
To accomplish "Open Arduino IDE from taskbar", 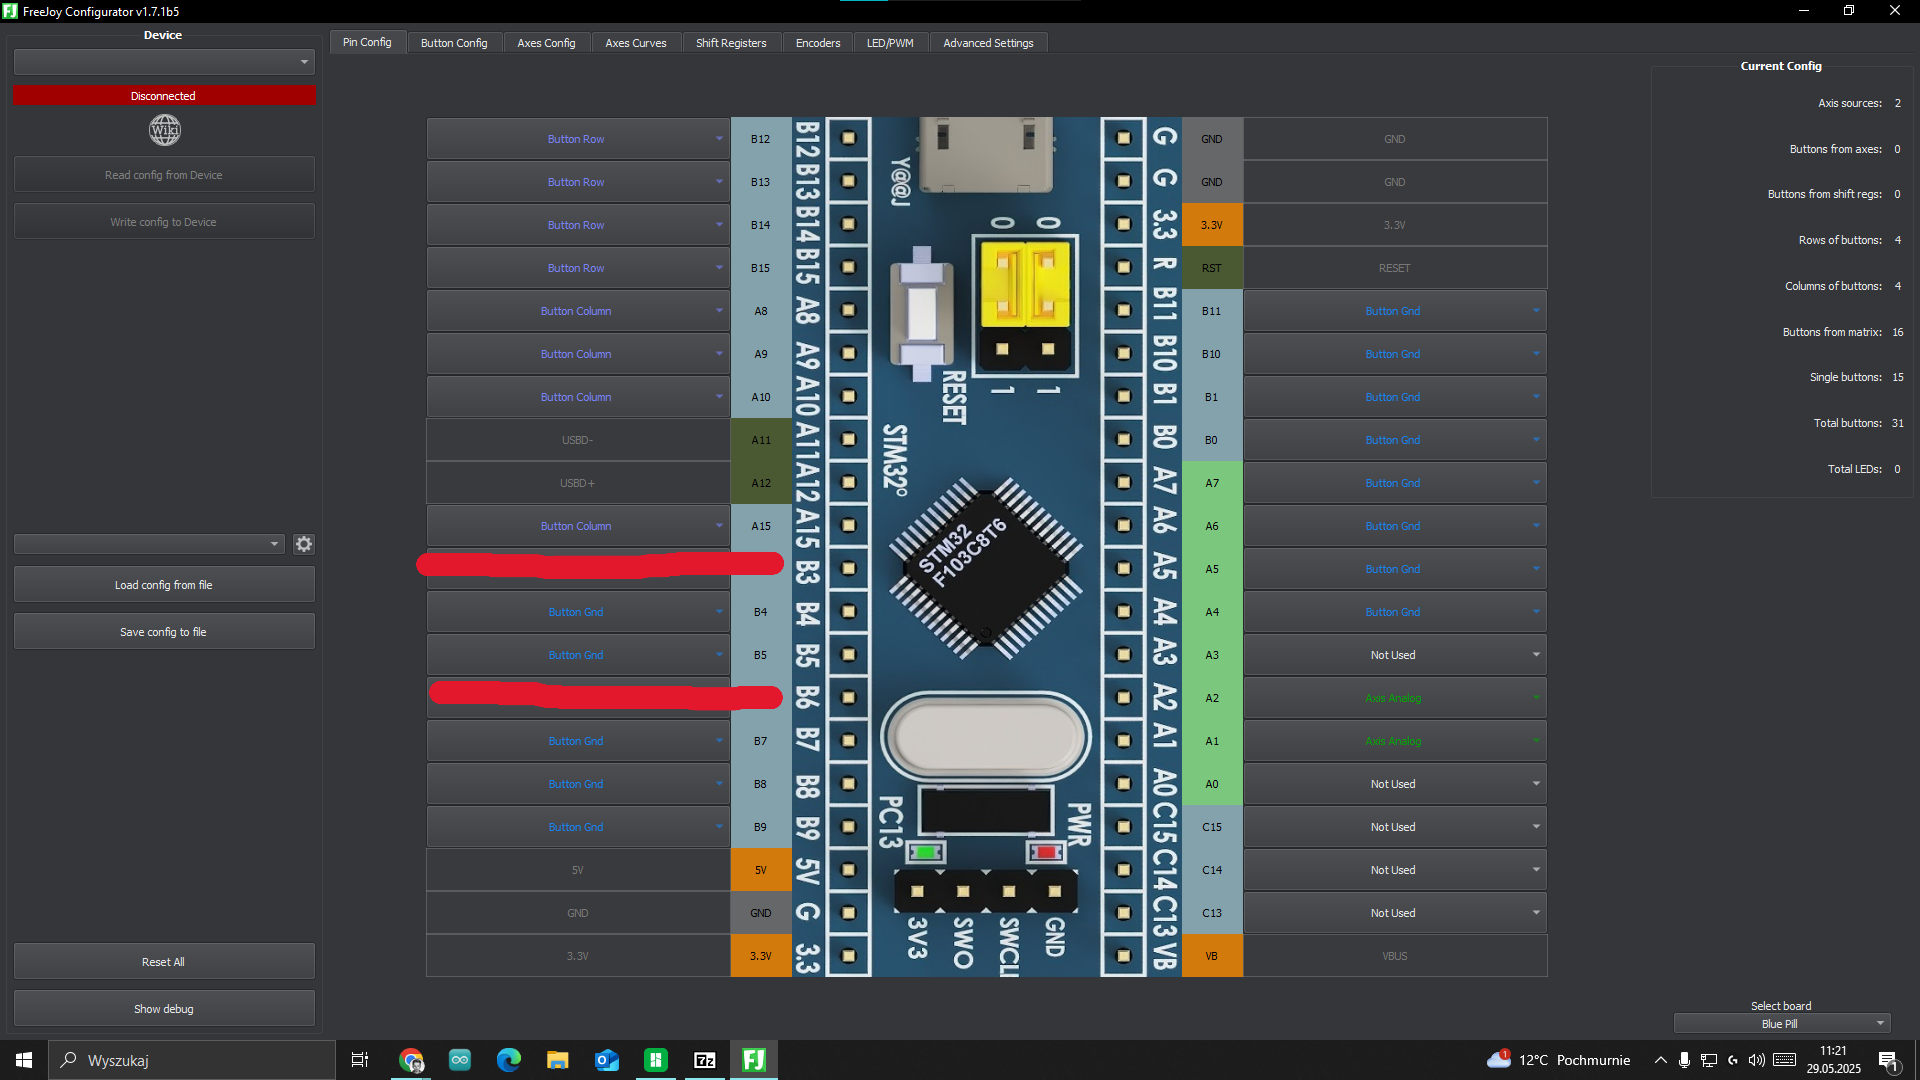I will [x=460, y=1060].
